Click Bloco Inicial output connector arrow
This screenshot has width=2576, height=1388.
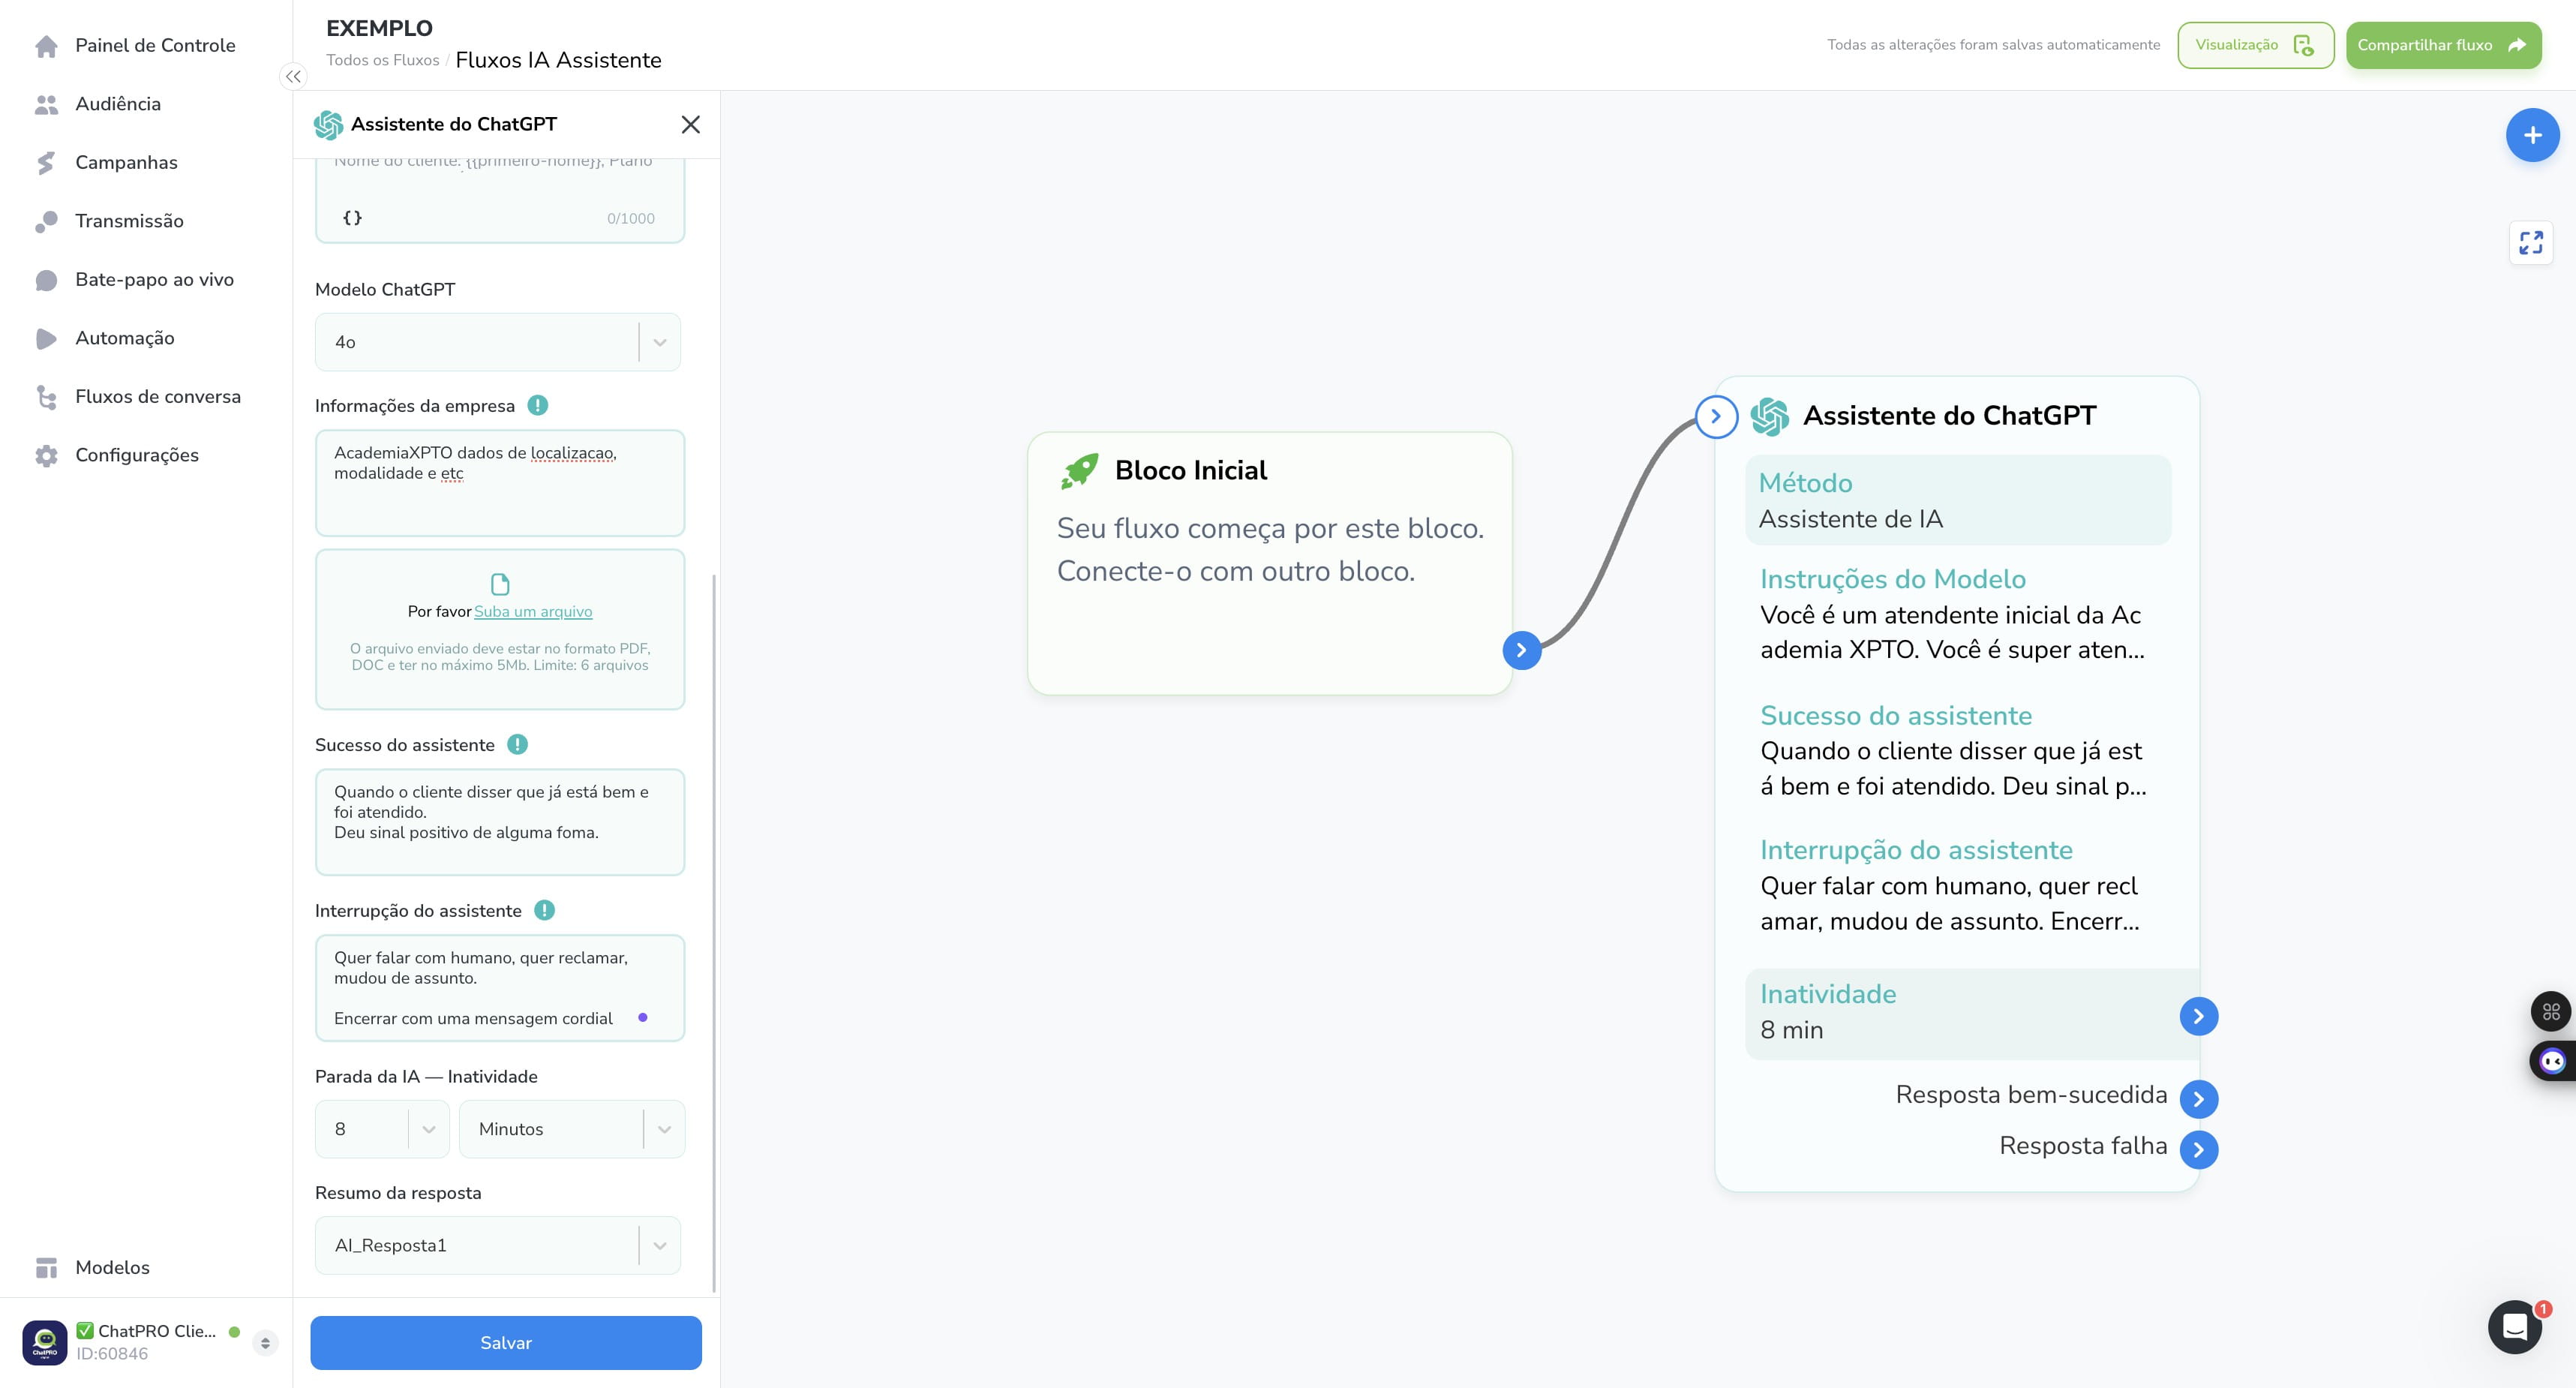point(1521,650)
